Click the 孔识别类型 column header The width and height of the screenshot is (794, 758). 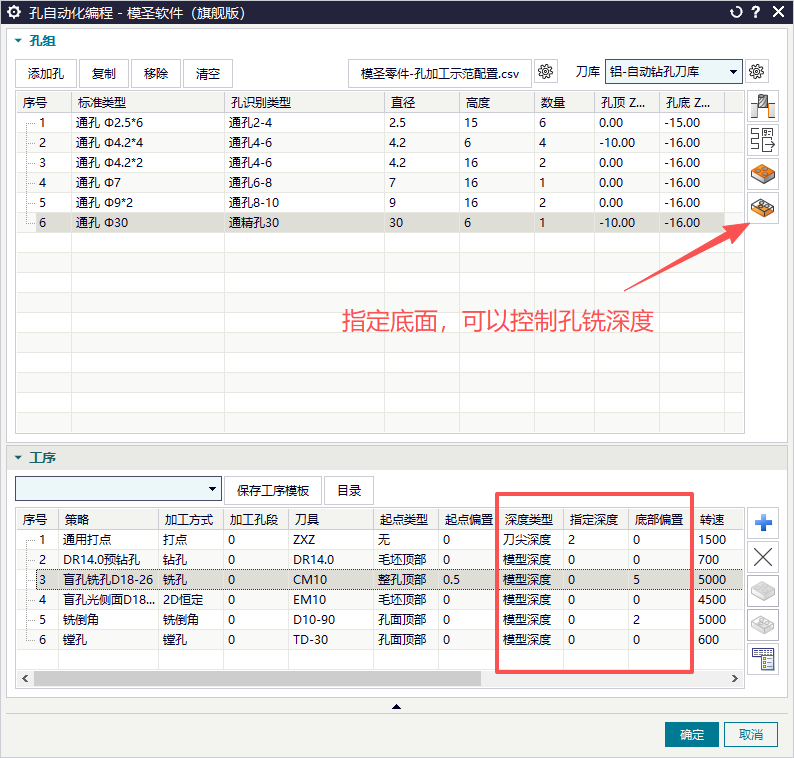click(x=304, y=103)
